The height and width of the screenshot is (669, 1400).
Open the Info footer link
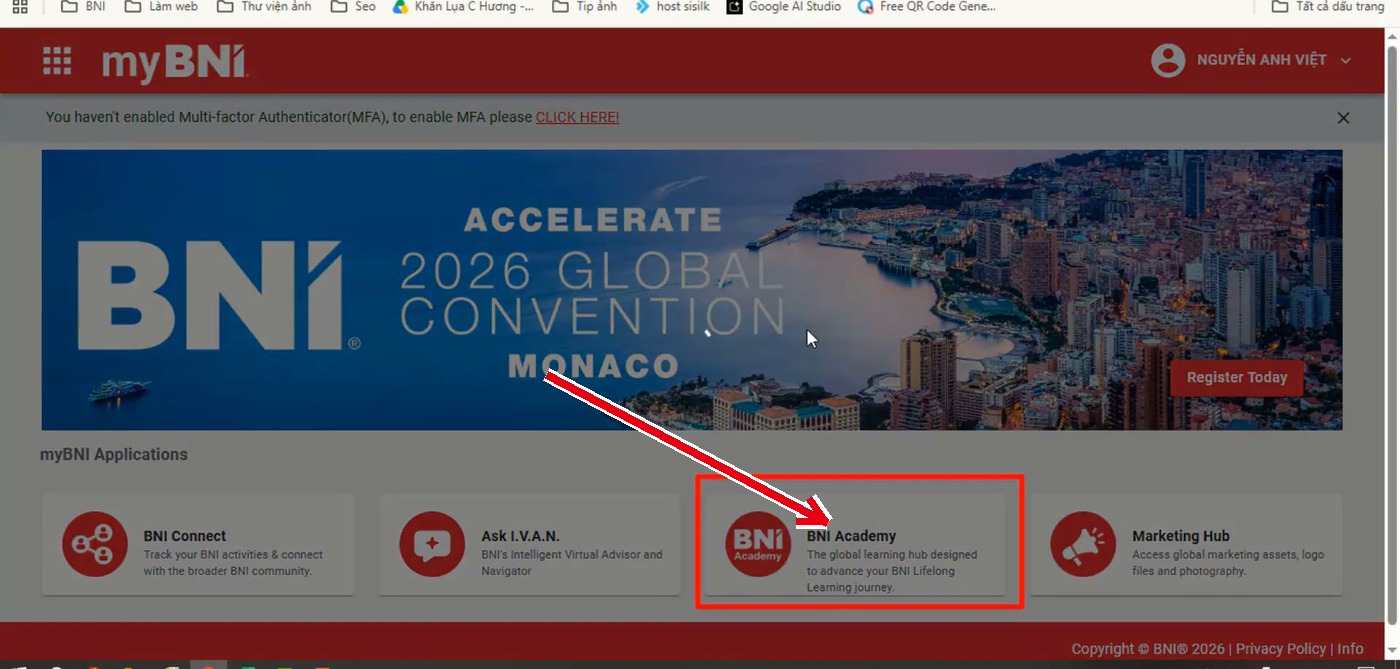click(1350, 649)
